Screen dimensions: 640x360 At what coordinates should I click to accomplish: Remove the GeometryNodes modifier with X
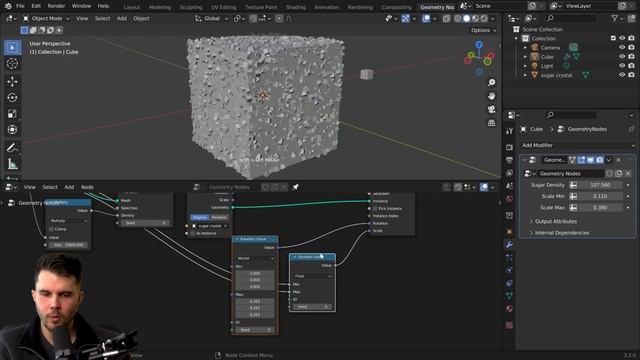click(x=618, y=160)
